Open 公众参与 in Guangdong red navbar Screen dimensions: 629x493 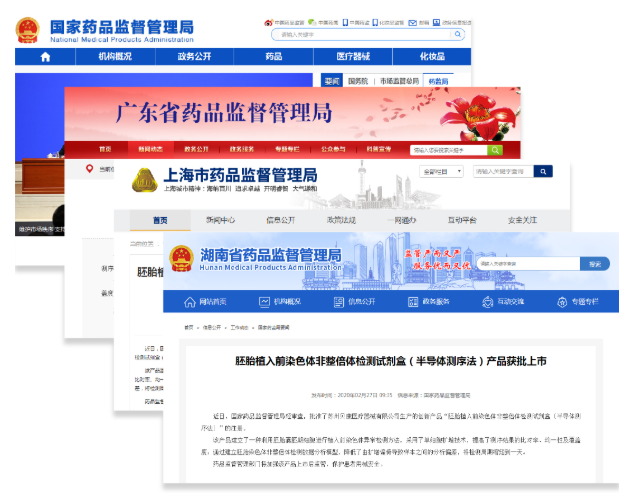point(333,149)
